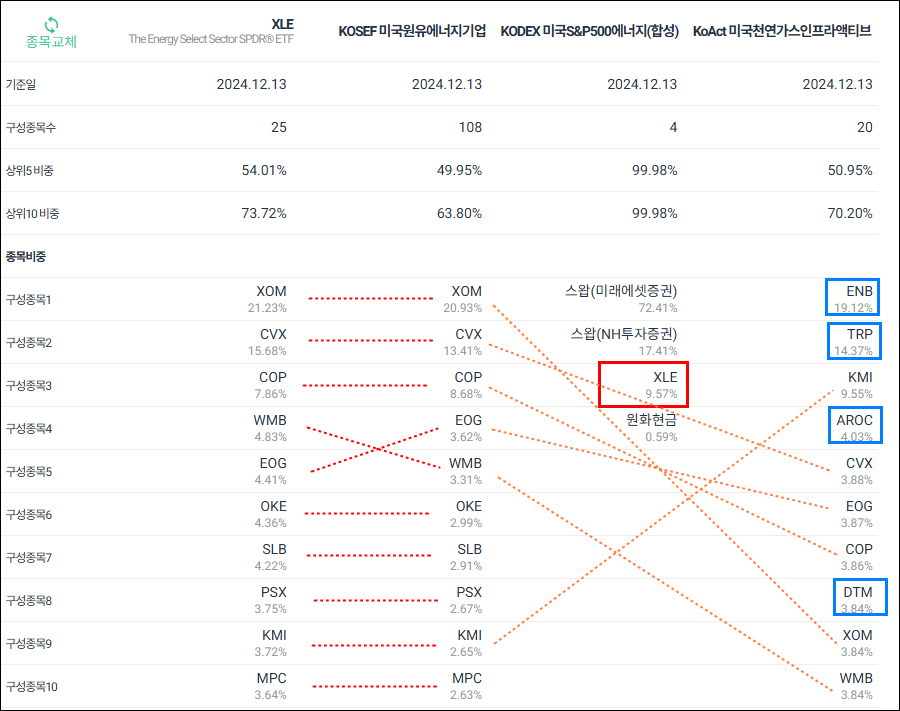Select WMB 3.31% holding
The width and height of the screenshot is (900, 711).
point(465,471)
